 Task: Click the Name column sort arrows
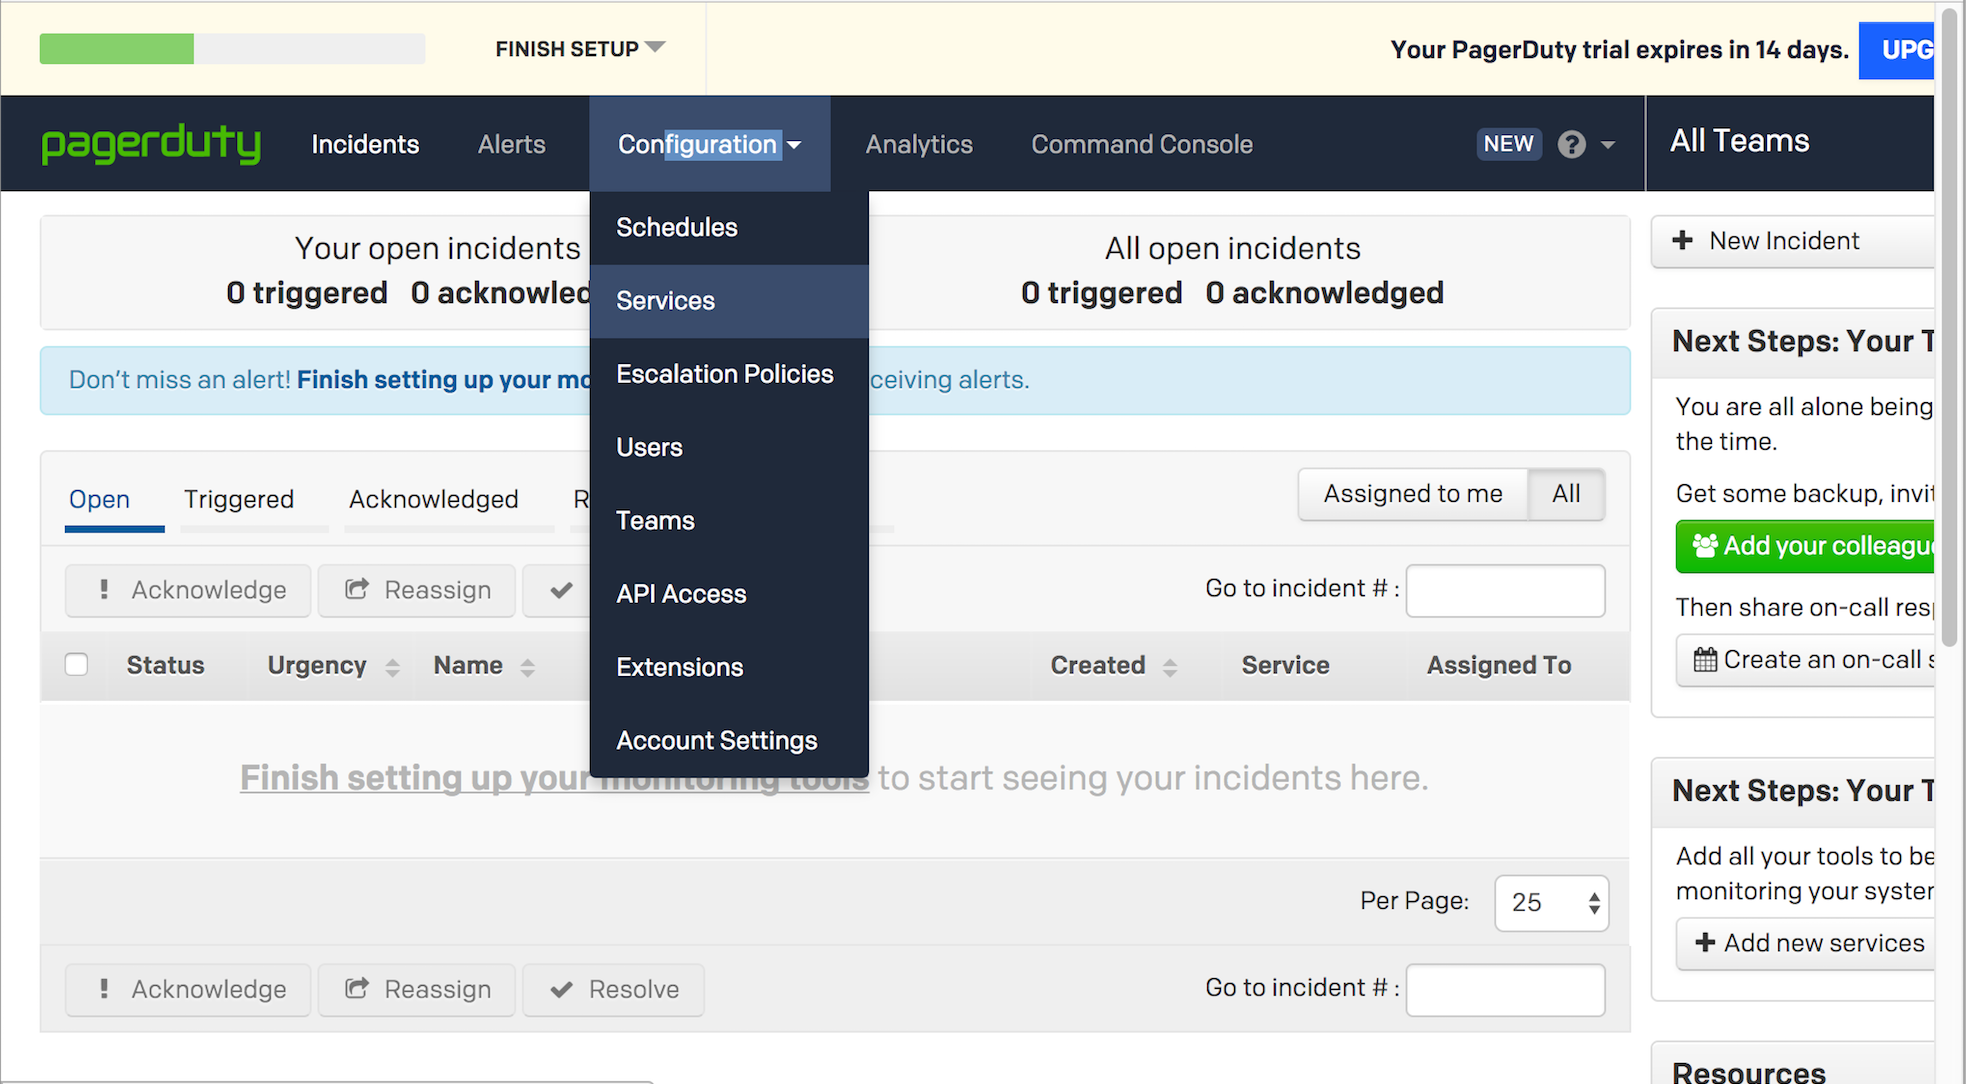point(528,667)
